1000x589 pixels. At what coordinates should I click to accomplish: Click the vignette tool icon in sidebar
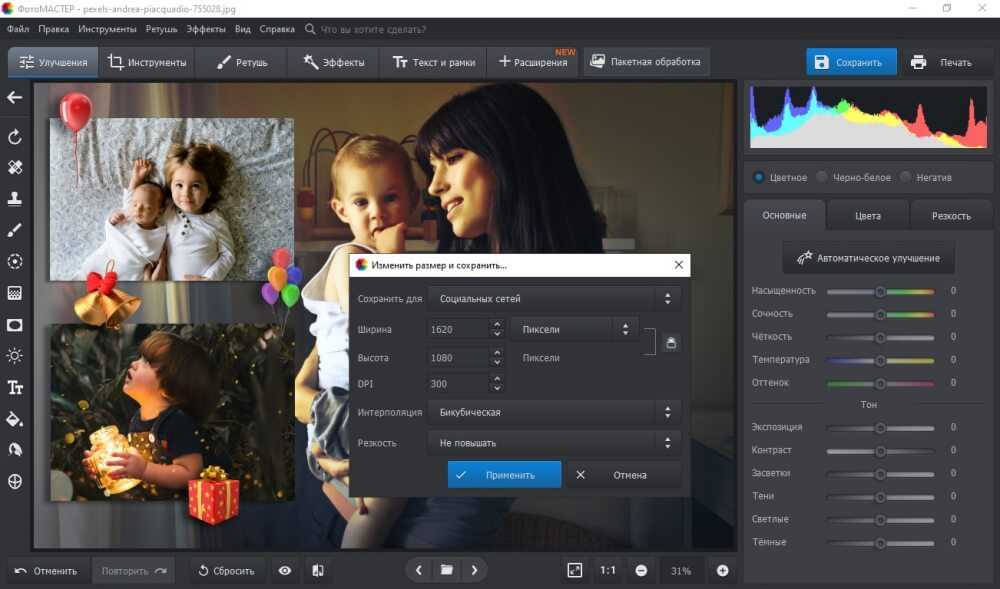(15, 324)
